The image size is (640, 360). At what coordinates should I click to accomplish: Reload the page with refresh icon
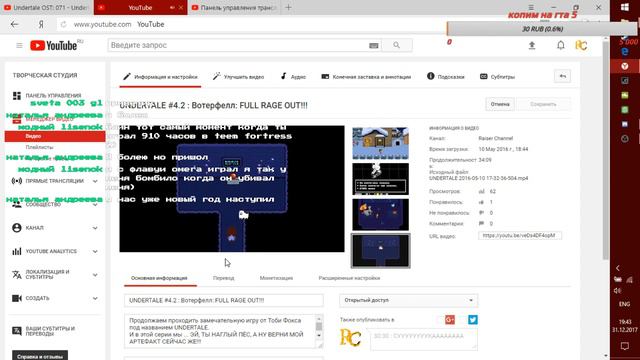coord(63,24)
